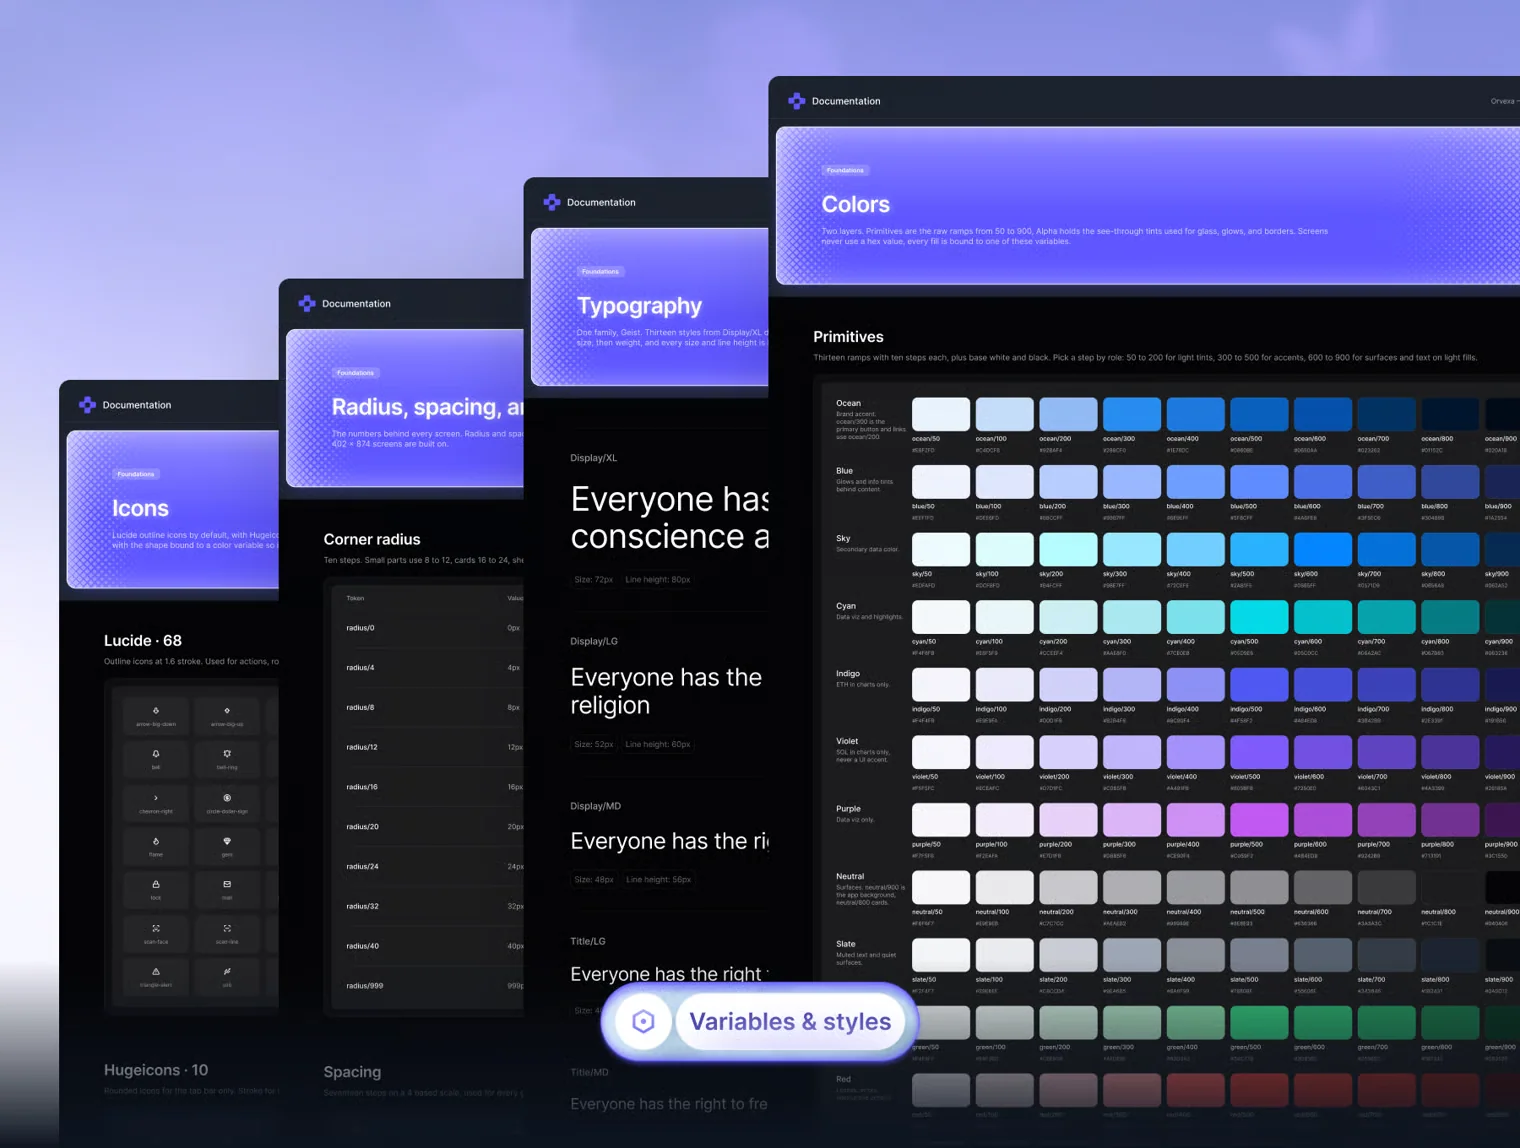Click the logo in the Icons documentation header
The width and height of the screenshot is (1520, 1148).
pyautogui.click(x=87, y=405)
